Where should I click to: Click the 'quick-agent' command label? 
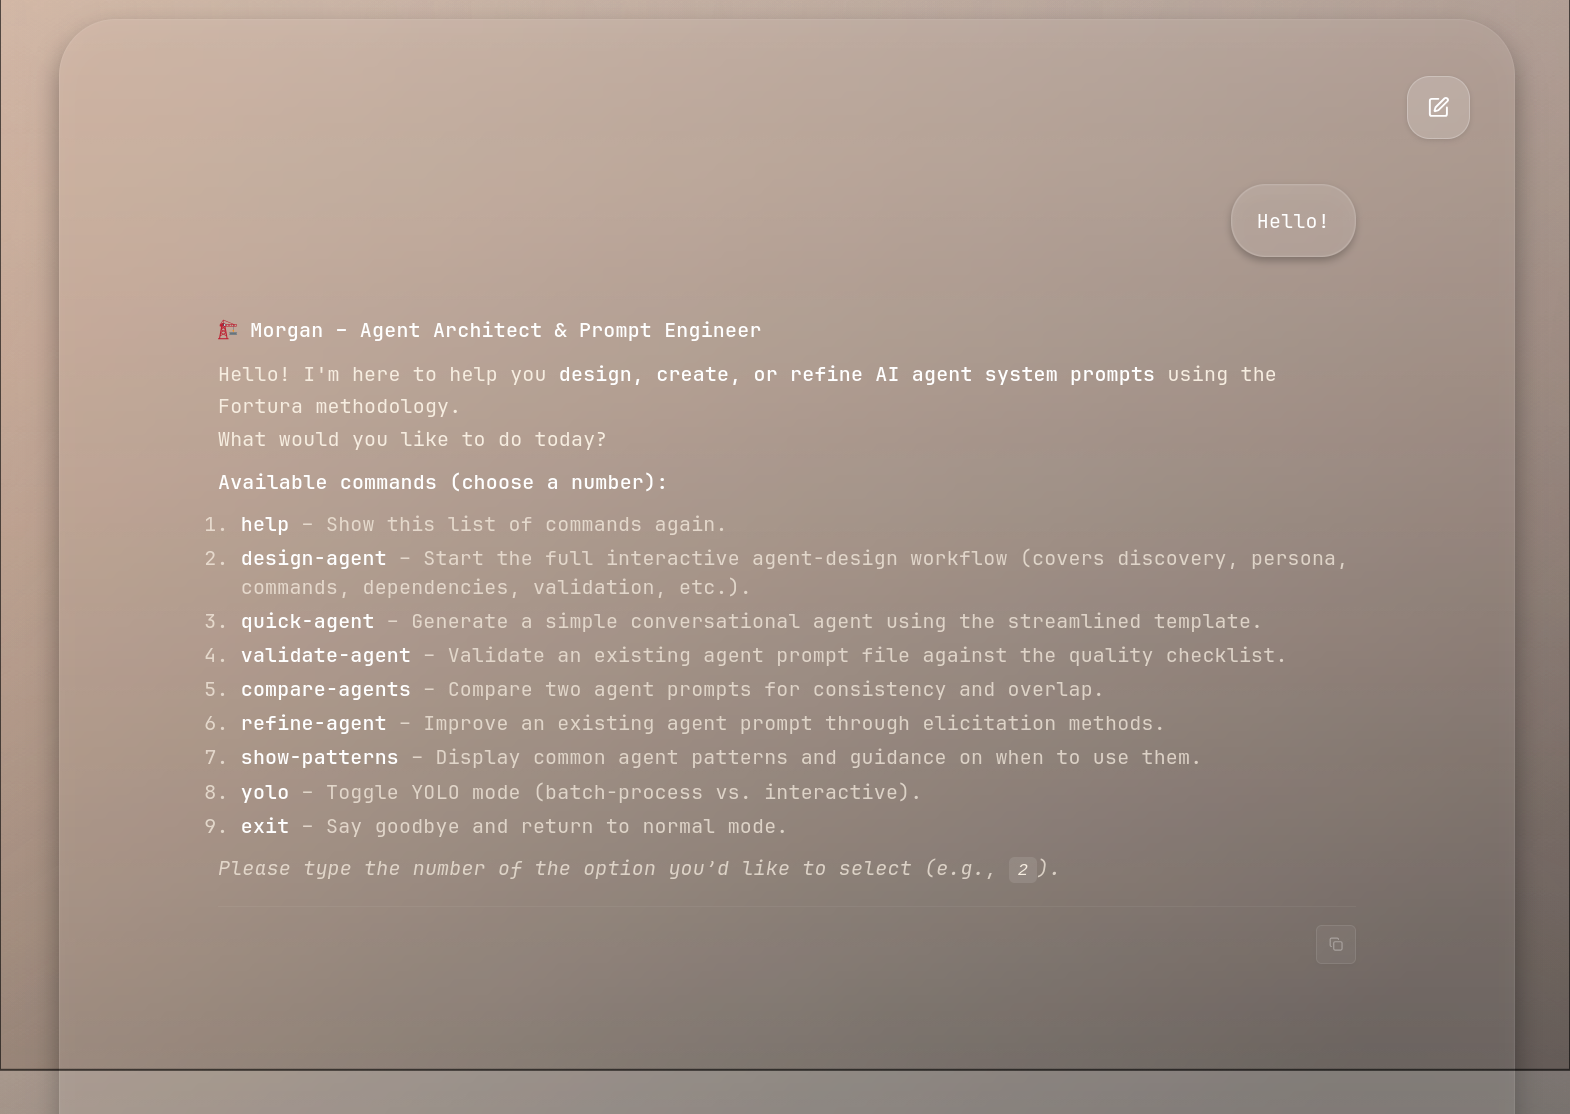pos(307,622)
